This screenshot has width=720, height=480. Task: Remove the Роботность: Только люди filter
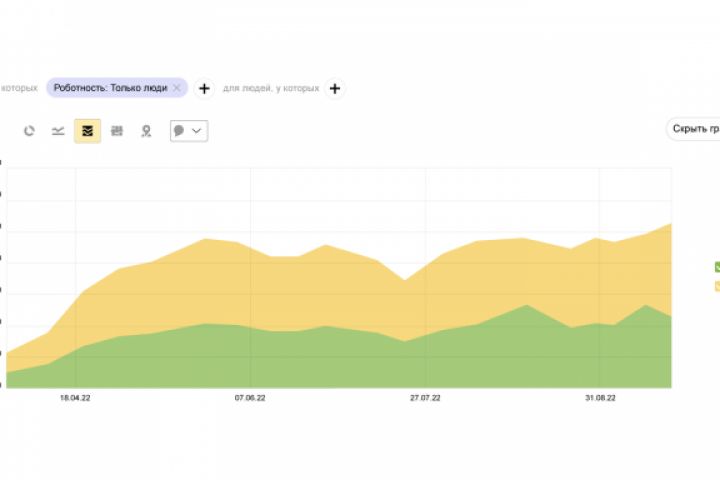coord(177,88)
